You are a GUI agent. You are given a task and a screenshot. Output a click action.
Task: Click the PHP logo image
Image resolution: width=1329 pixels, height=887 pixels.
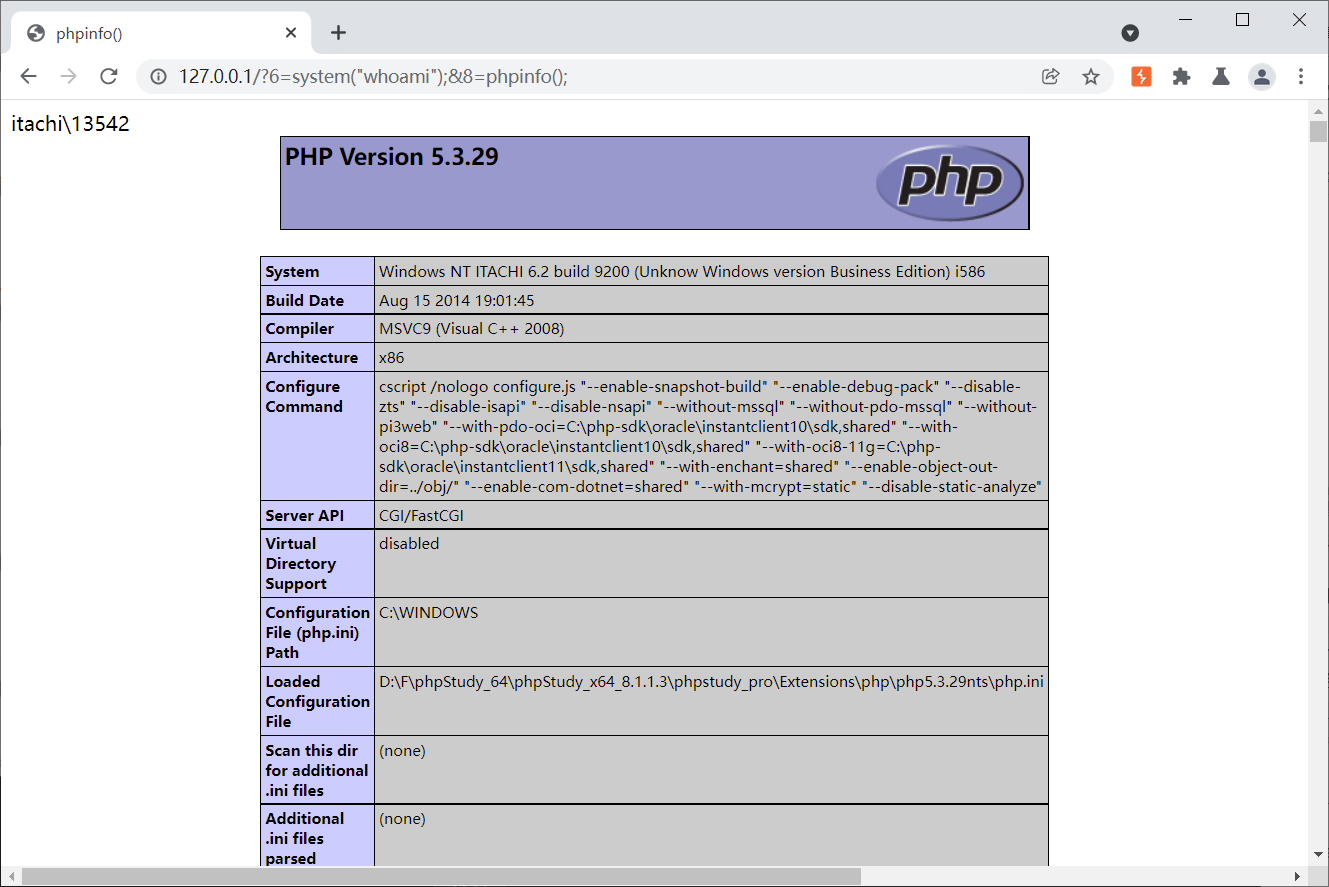click(x=949, y=183)
